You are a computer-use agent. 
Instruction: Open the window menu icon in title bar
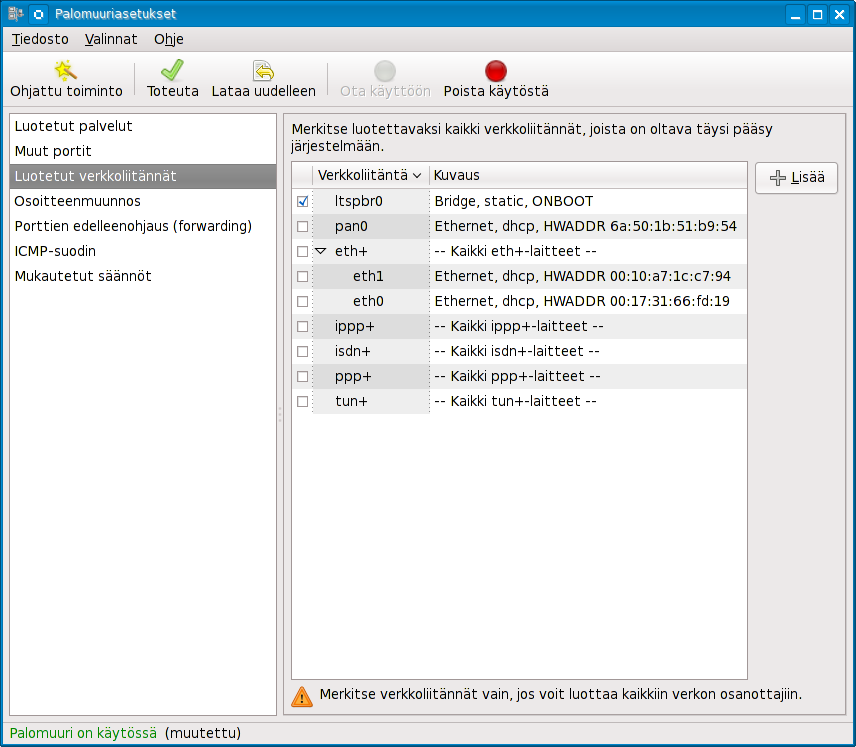point(14,14)
